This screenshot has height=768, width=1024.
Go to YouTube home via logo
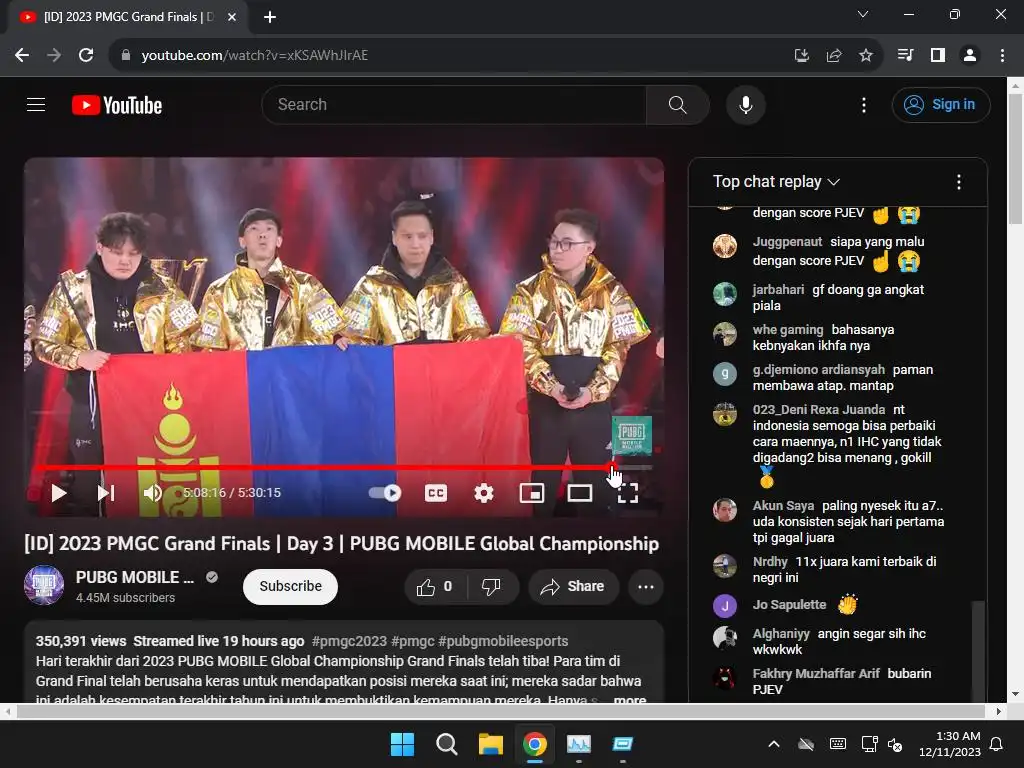coord(117,105)
